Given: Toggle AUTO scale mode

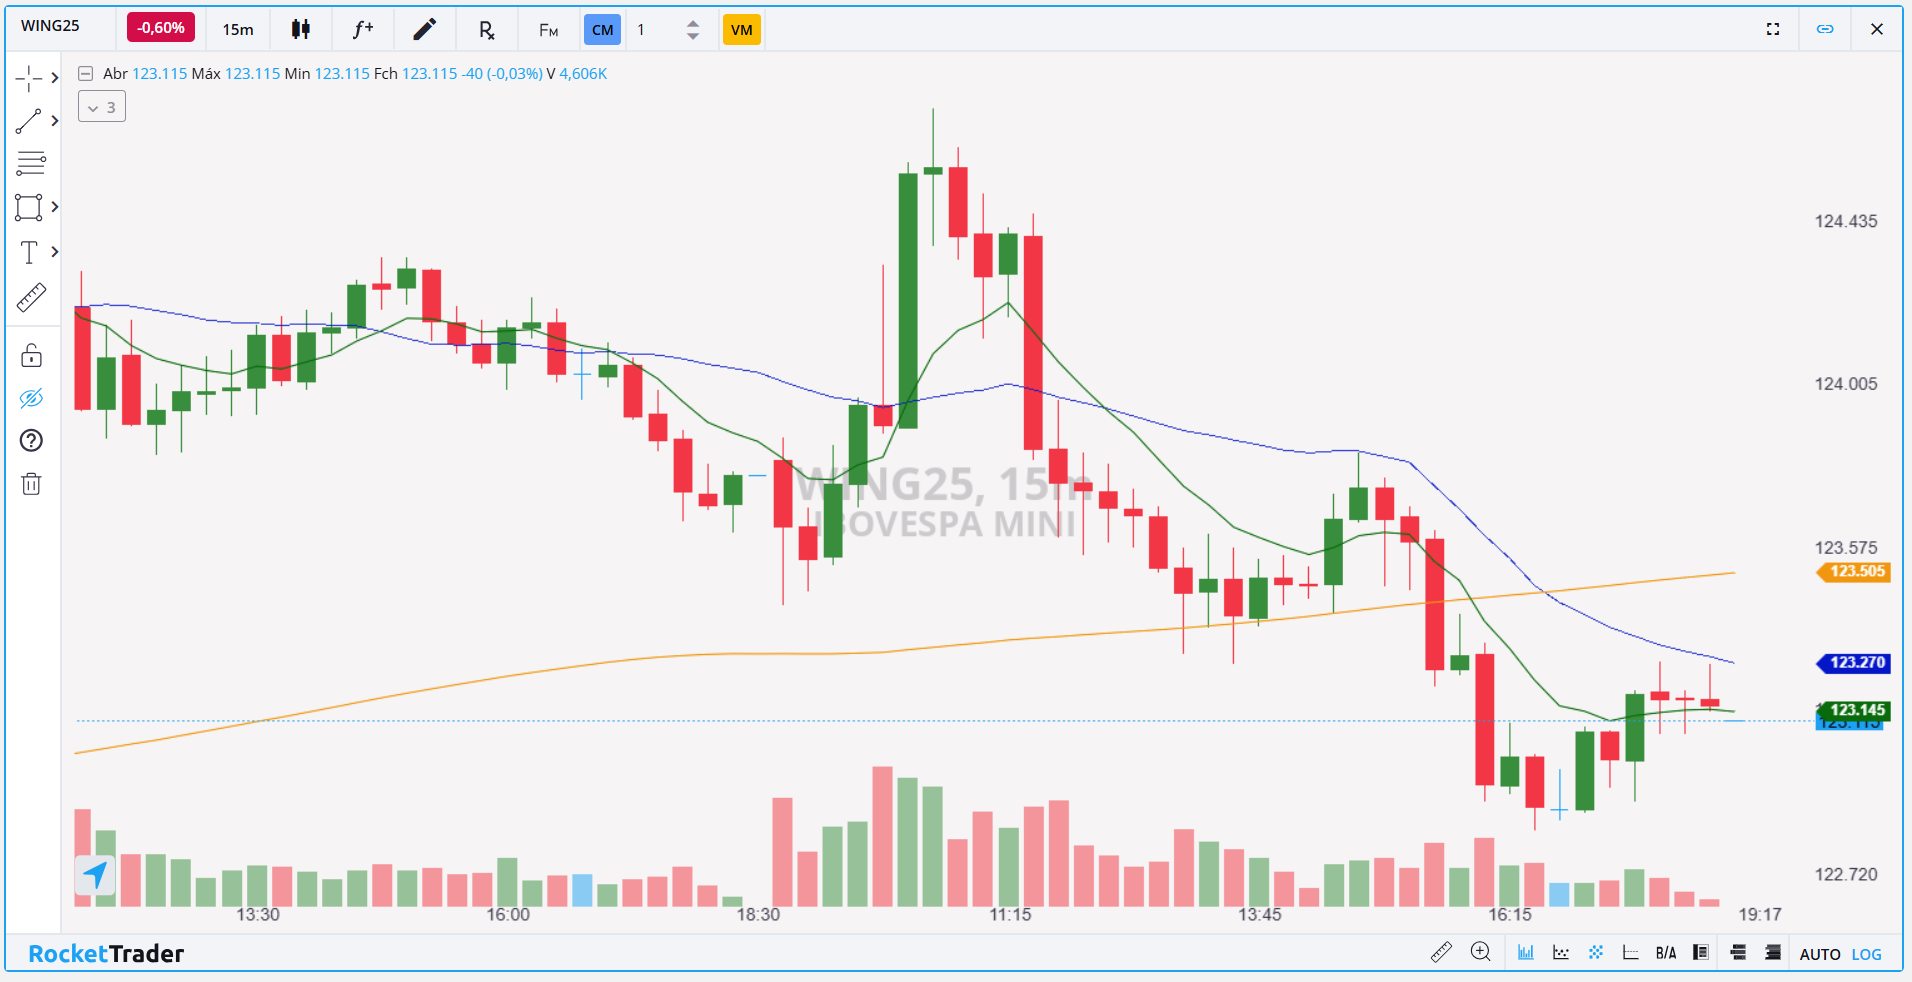Looking at the screenshot, I should (x=1819, y=954).
